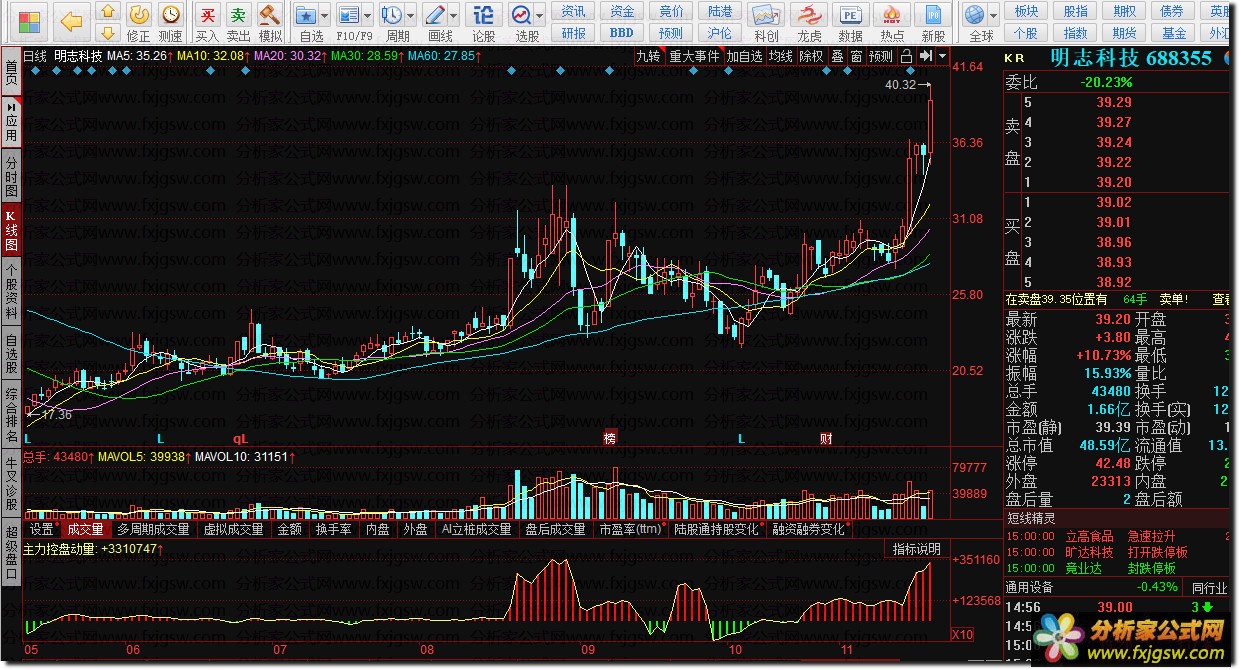Select the 换手率 indicator tab

coord(333,529)
